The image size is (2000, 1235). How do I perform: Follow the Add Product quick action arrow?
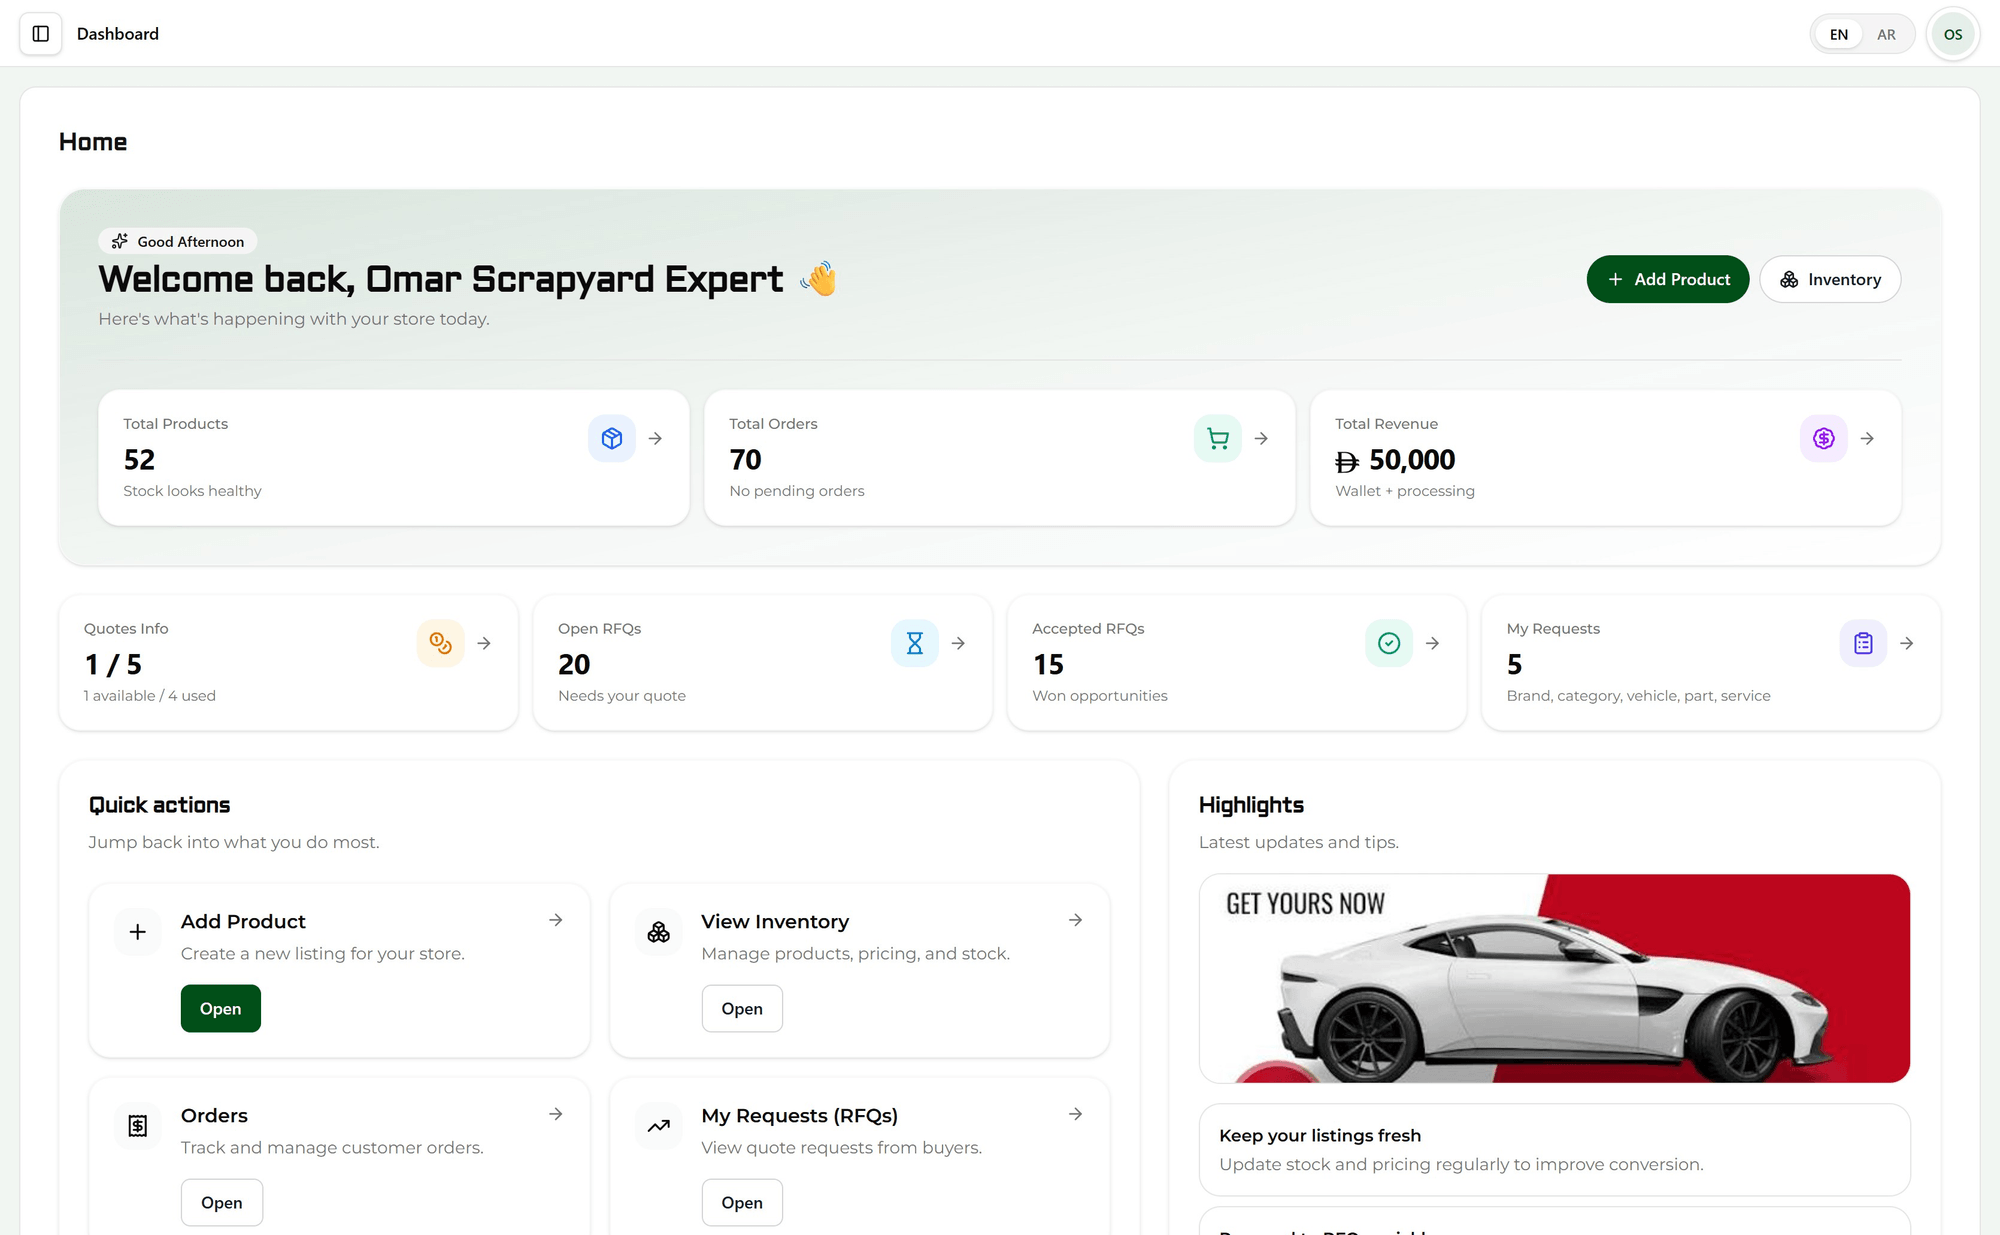pos(556,920)
